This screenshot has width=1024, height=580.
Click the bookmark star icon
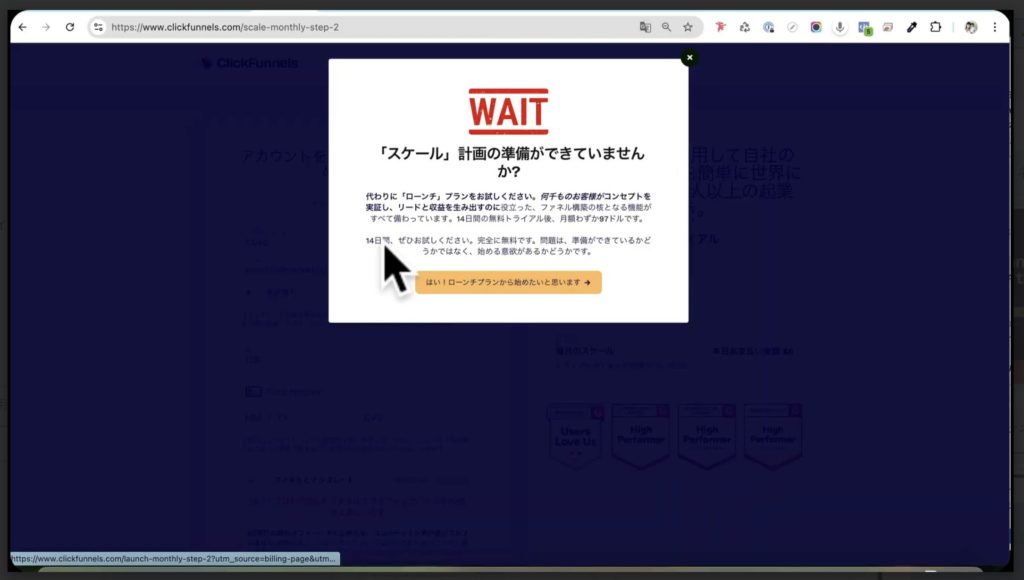tap(687, 27)
